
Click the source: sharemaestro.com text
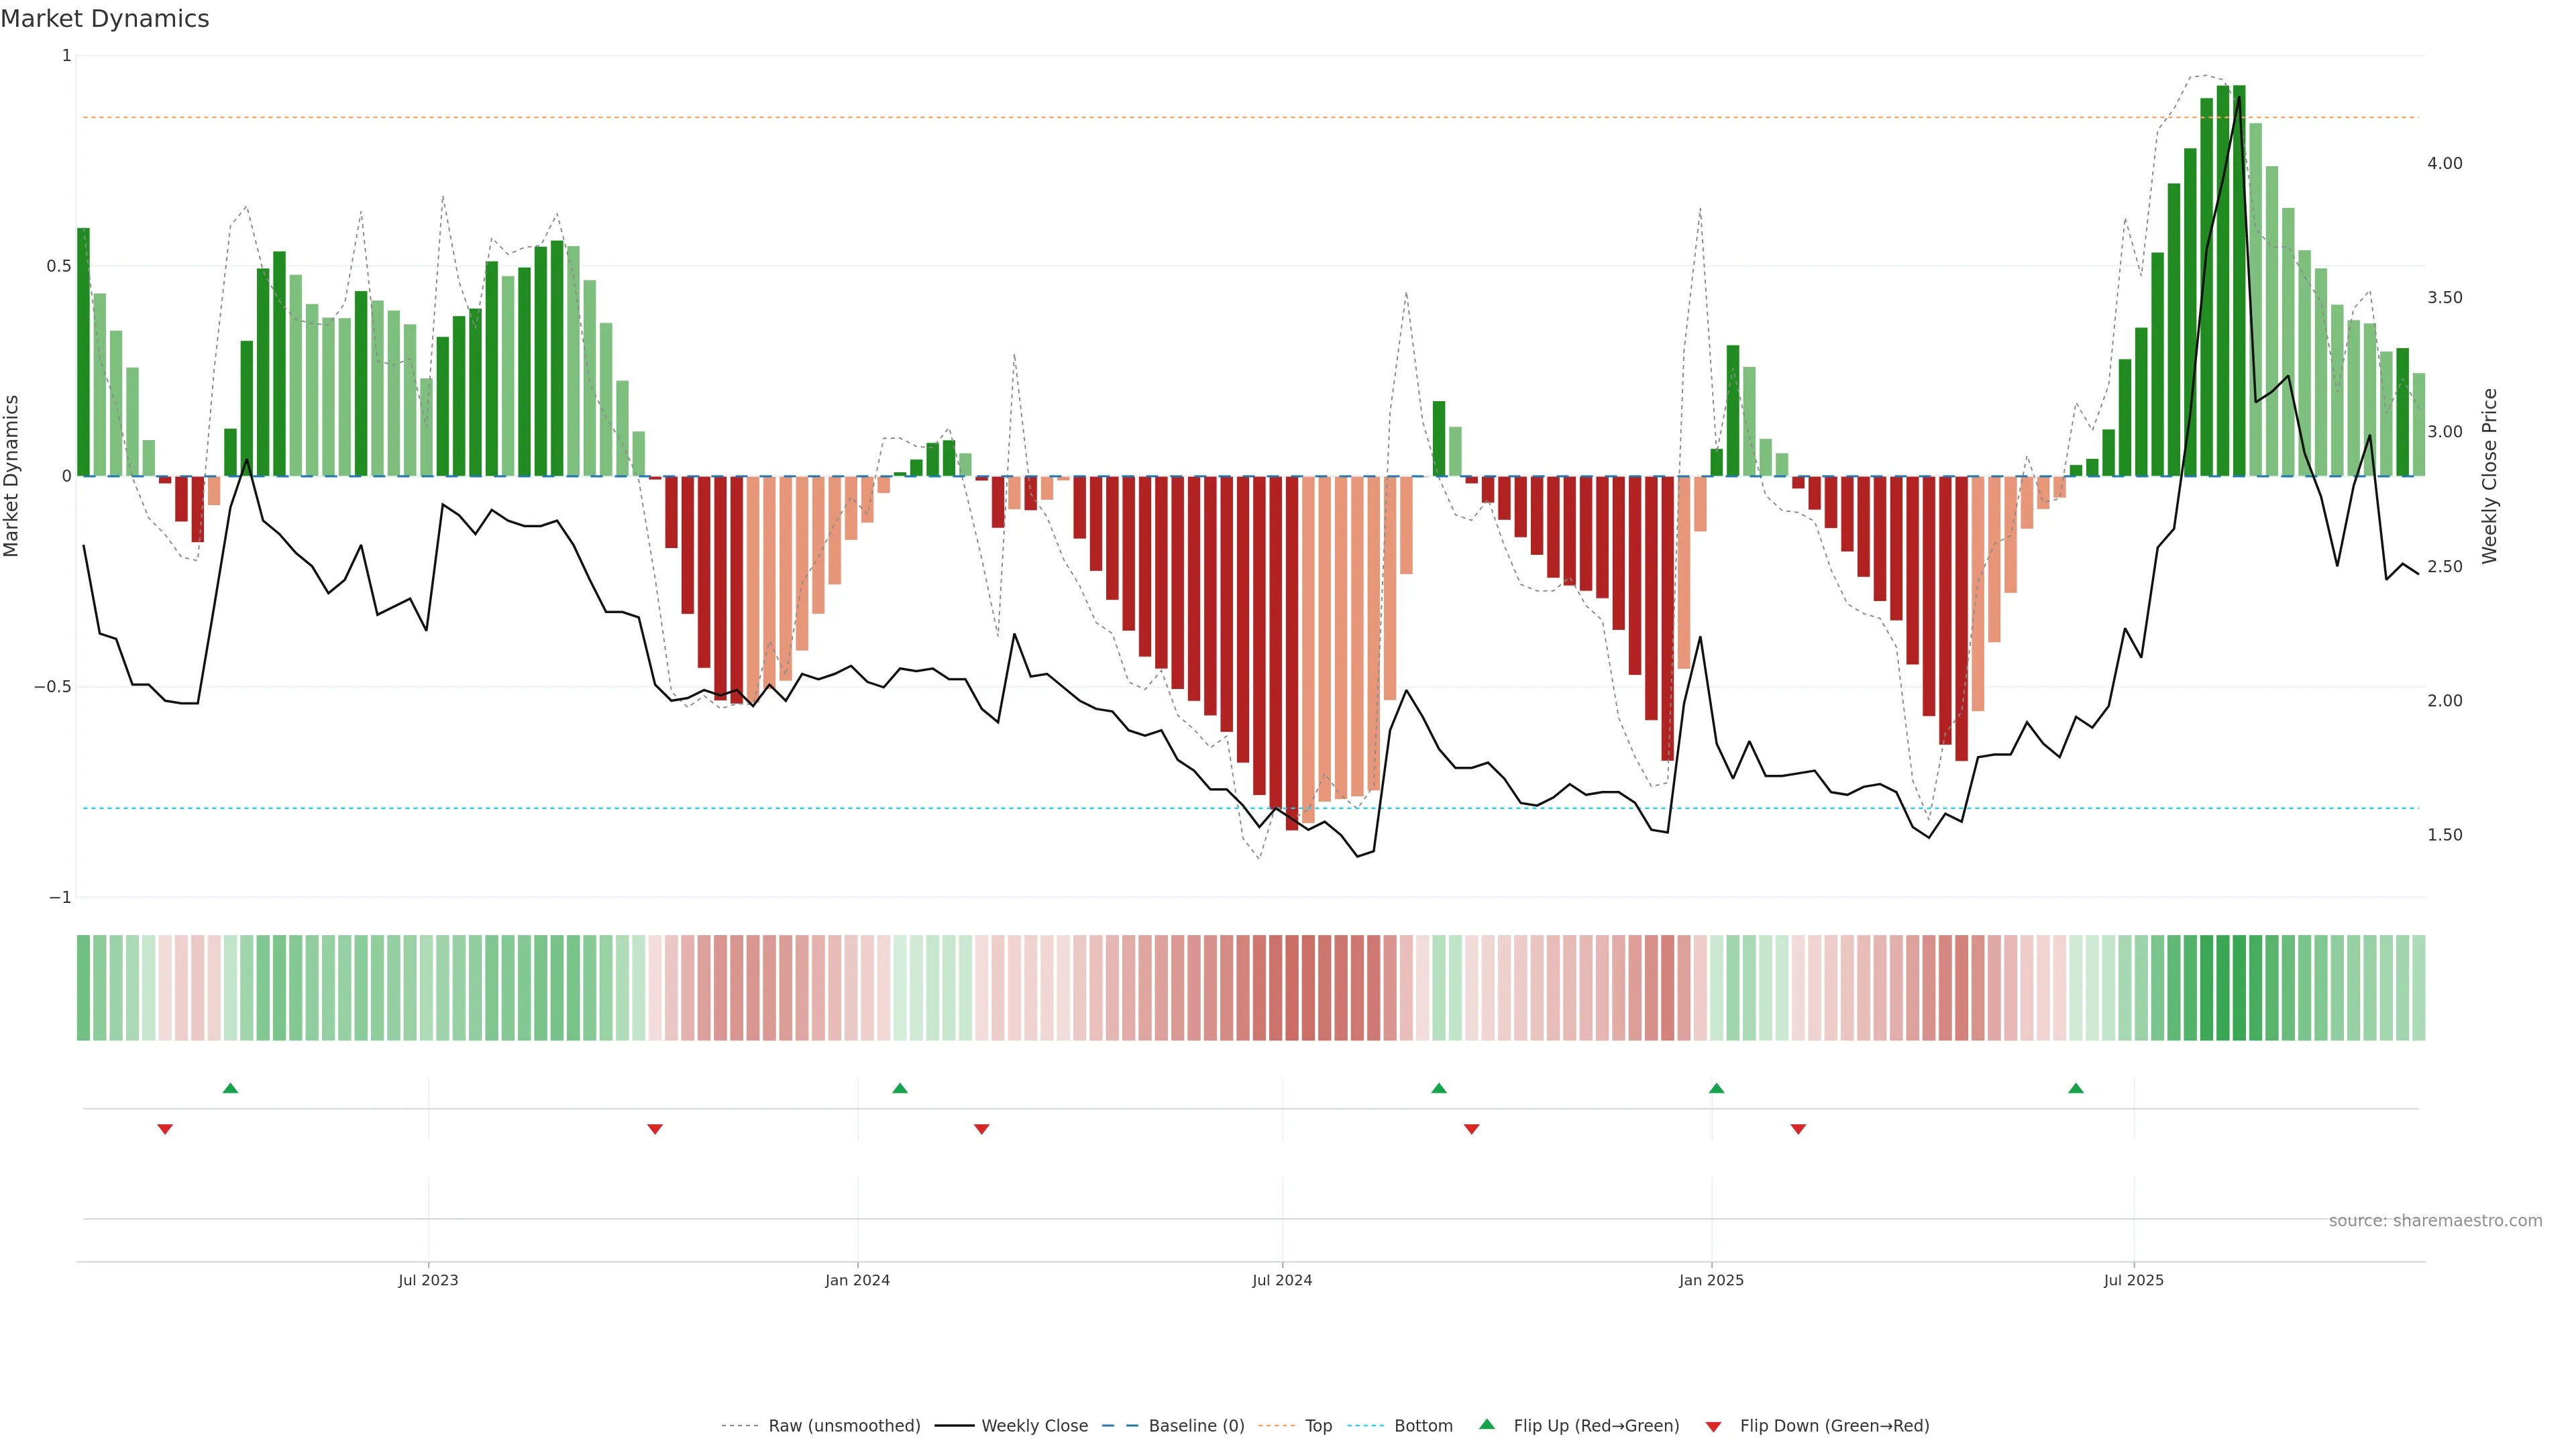pyautogui.click(x=2435, y=1220)
